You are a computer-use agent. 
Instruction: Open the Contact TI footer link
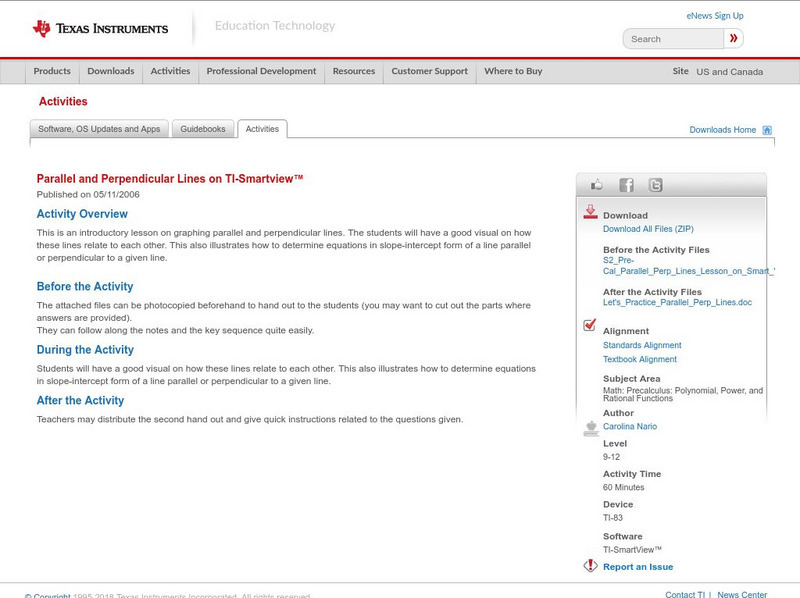(685, 594)
